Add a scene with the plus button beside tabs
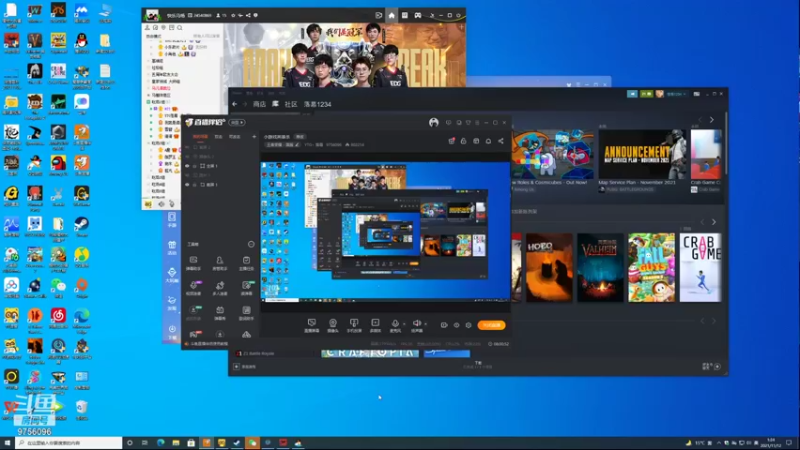This screenshot has height=450, width=800. pos(254,137)
